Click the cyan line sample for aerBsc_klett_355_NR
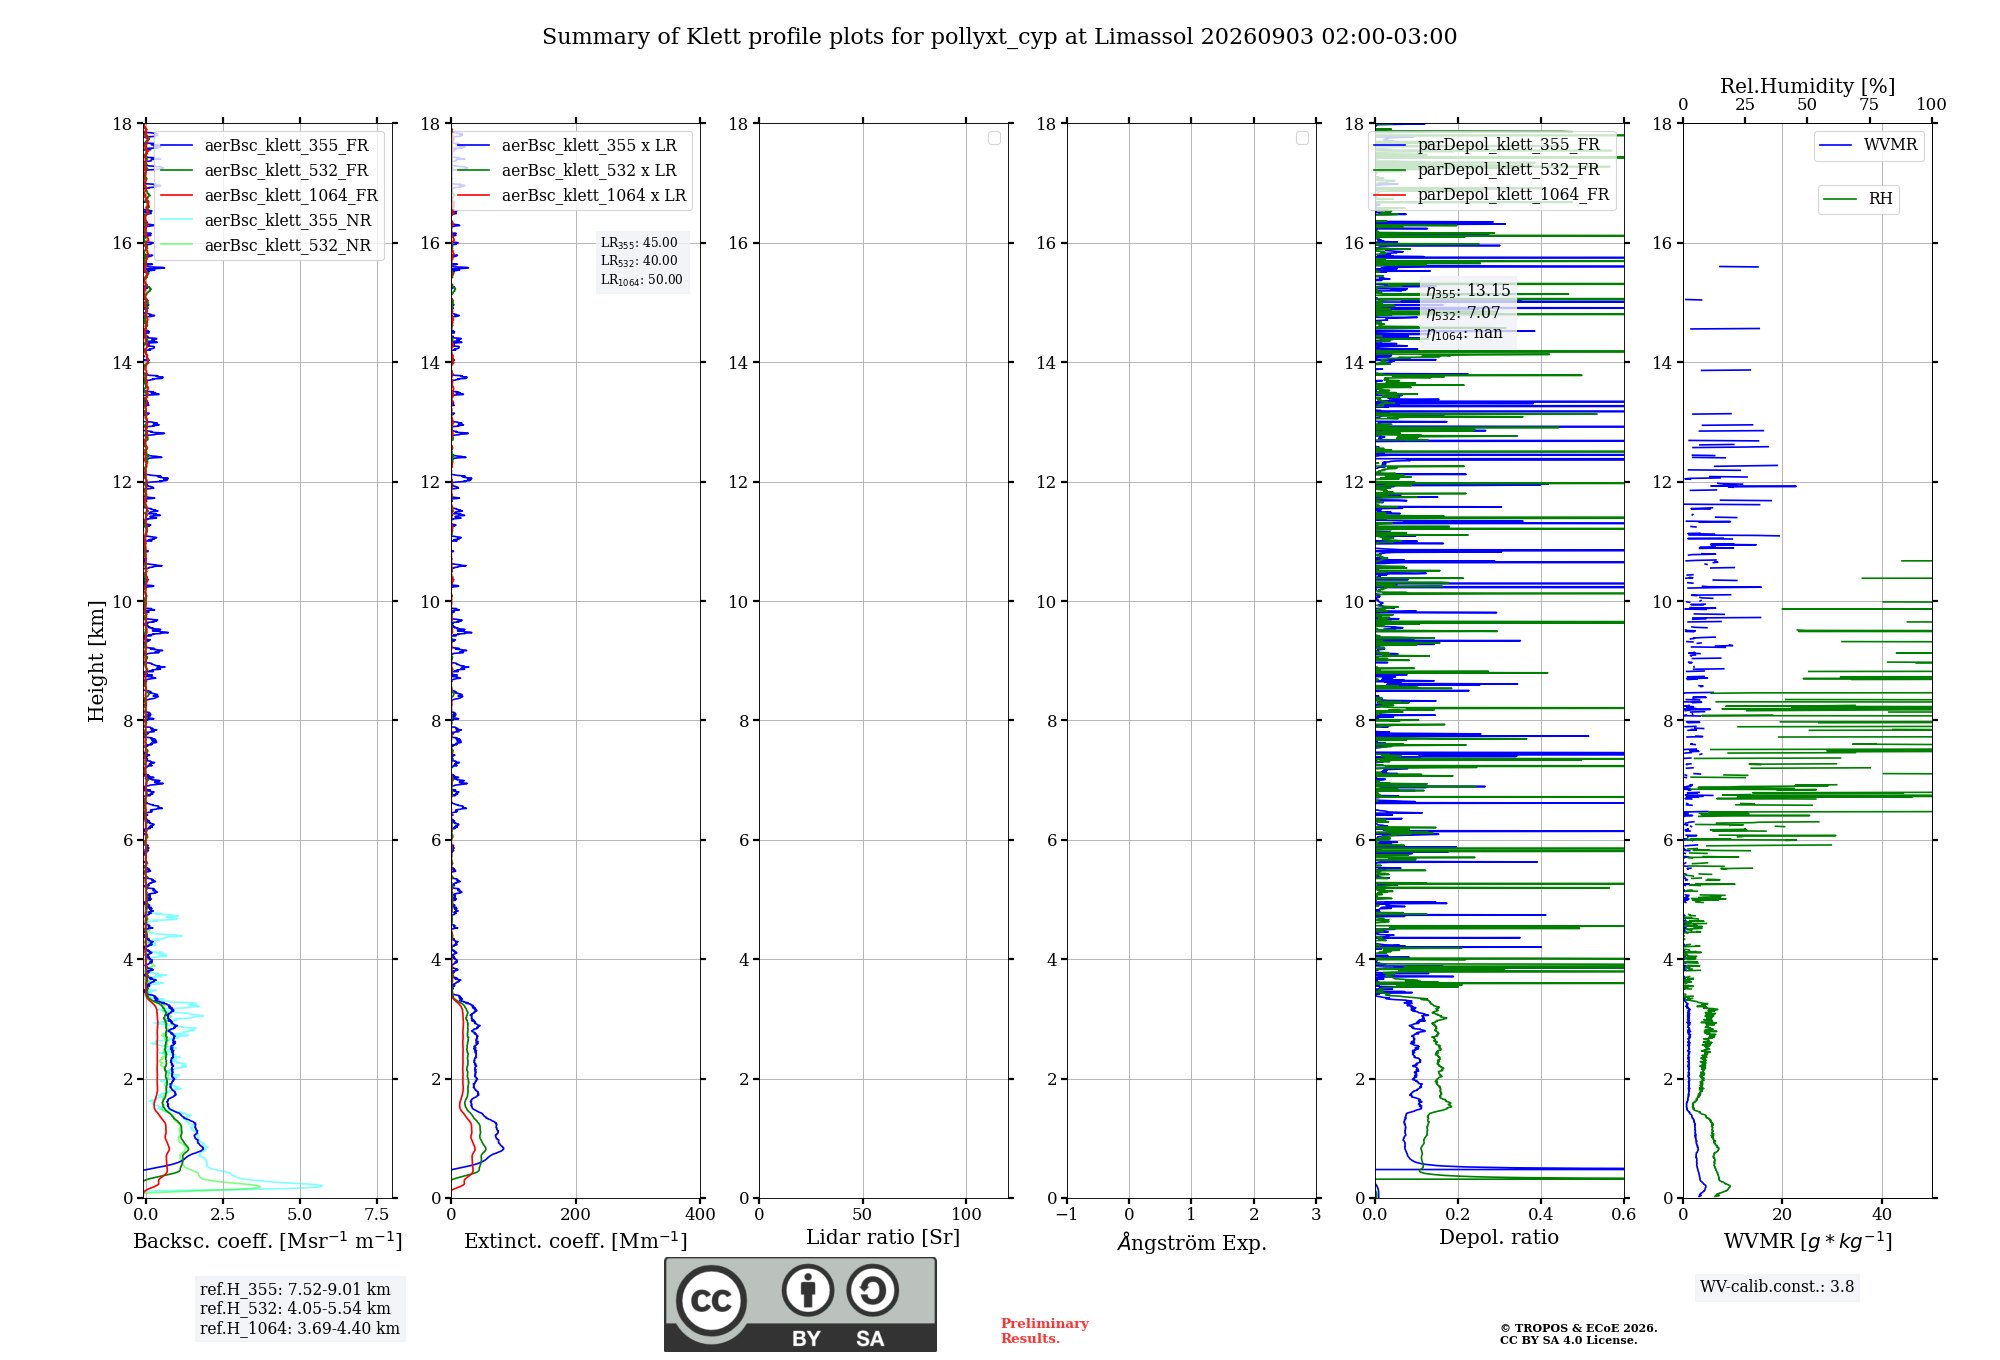This screenshot has height=1360, width=2000. [x=176, y=221]
